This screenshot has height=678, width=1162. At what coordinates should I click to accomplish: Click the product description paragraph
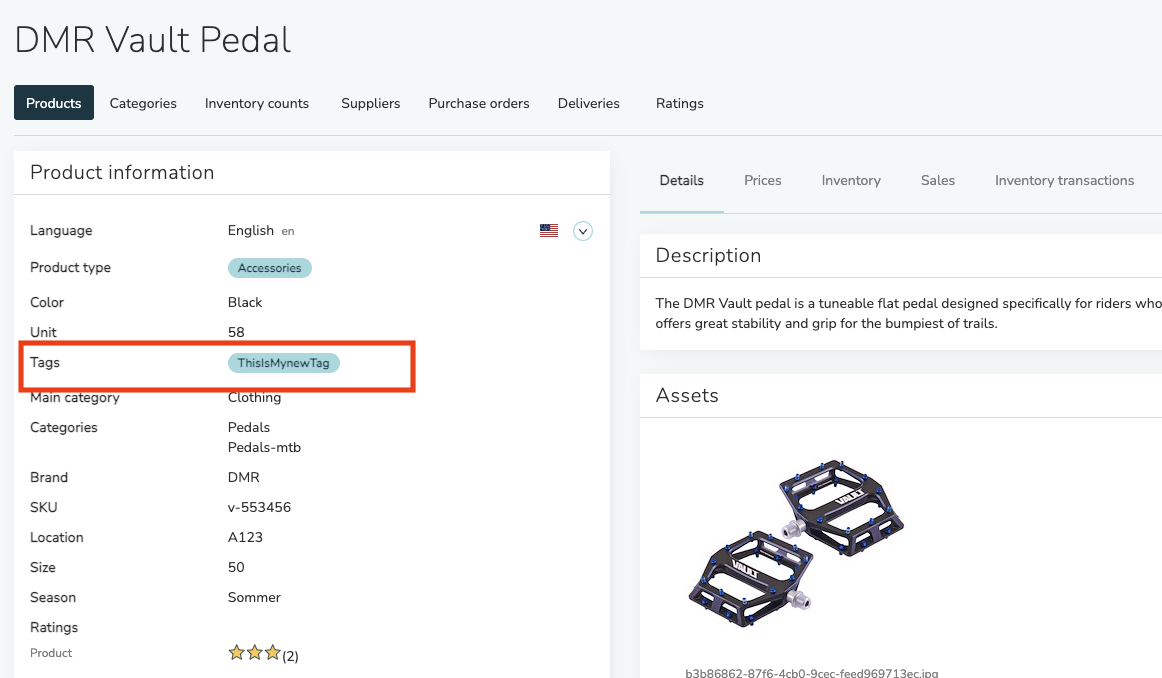pyautogui.click(x=909, y=313)
